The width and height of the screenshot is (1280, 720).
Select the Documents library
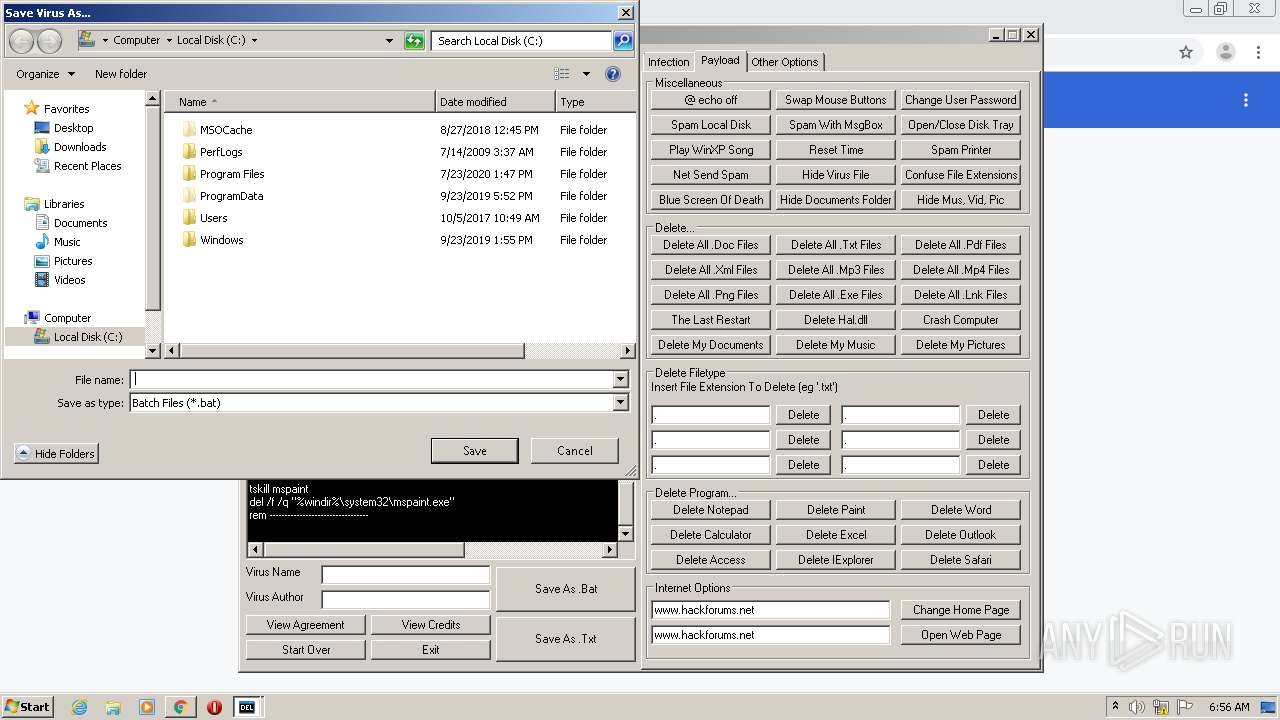click(x=80, y=223)
